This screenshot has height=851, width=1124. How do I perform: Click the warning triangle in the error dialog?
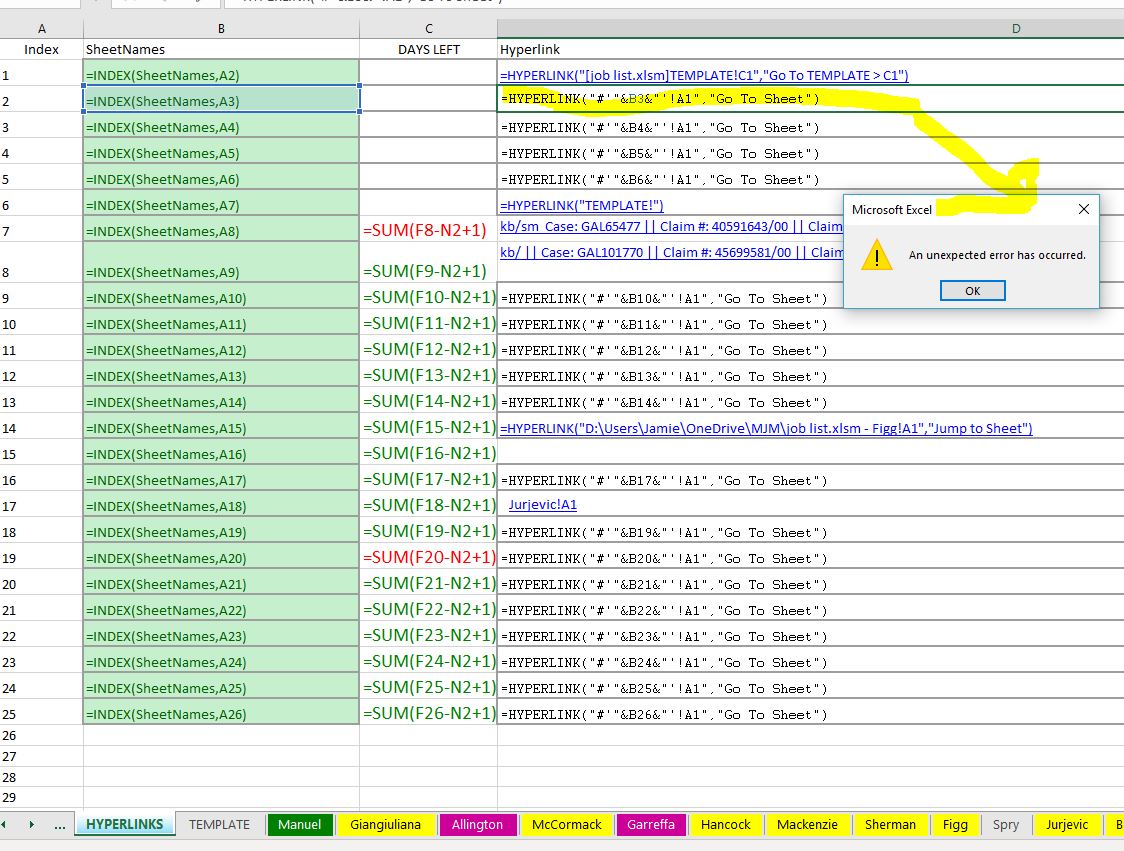coord(877,255)
